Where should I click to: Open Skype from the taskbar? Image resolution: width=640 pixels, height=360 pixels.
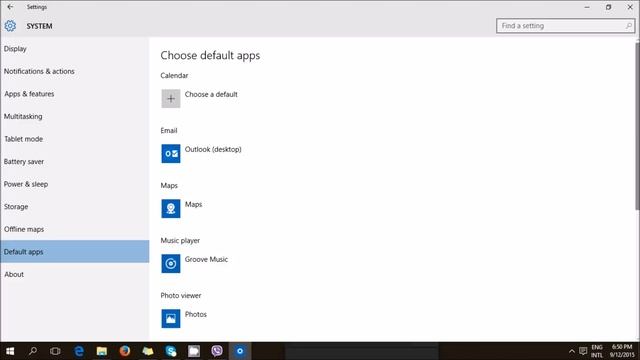(x=171, y=351)
